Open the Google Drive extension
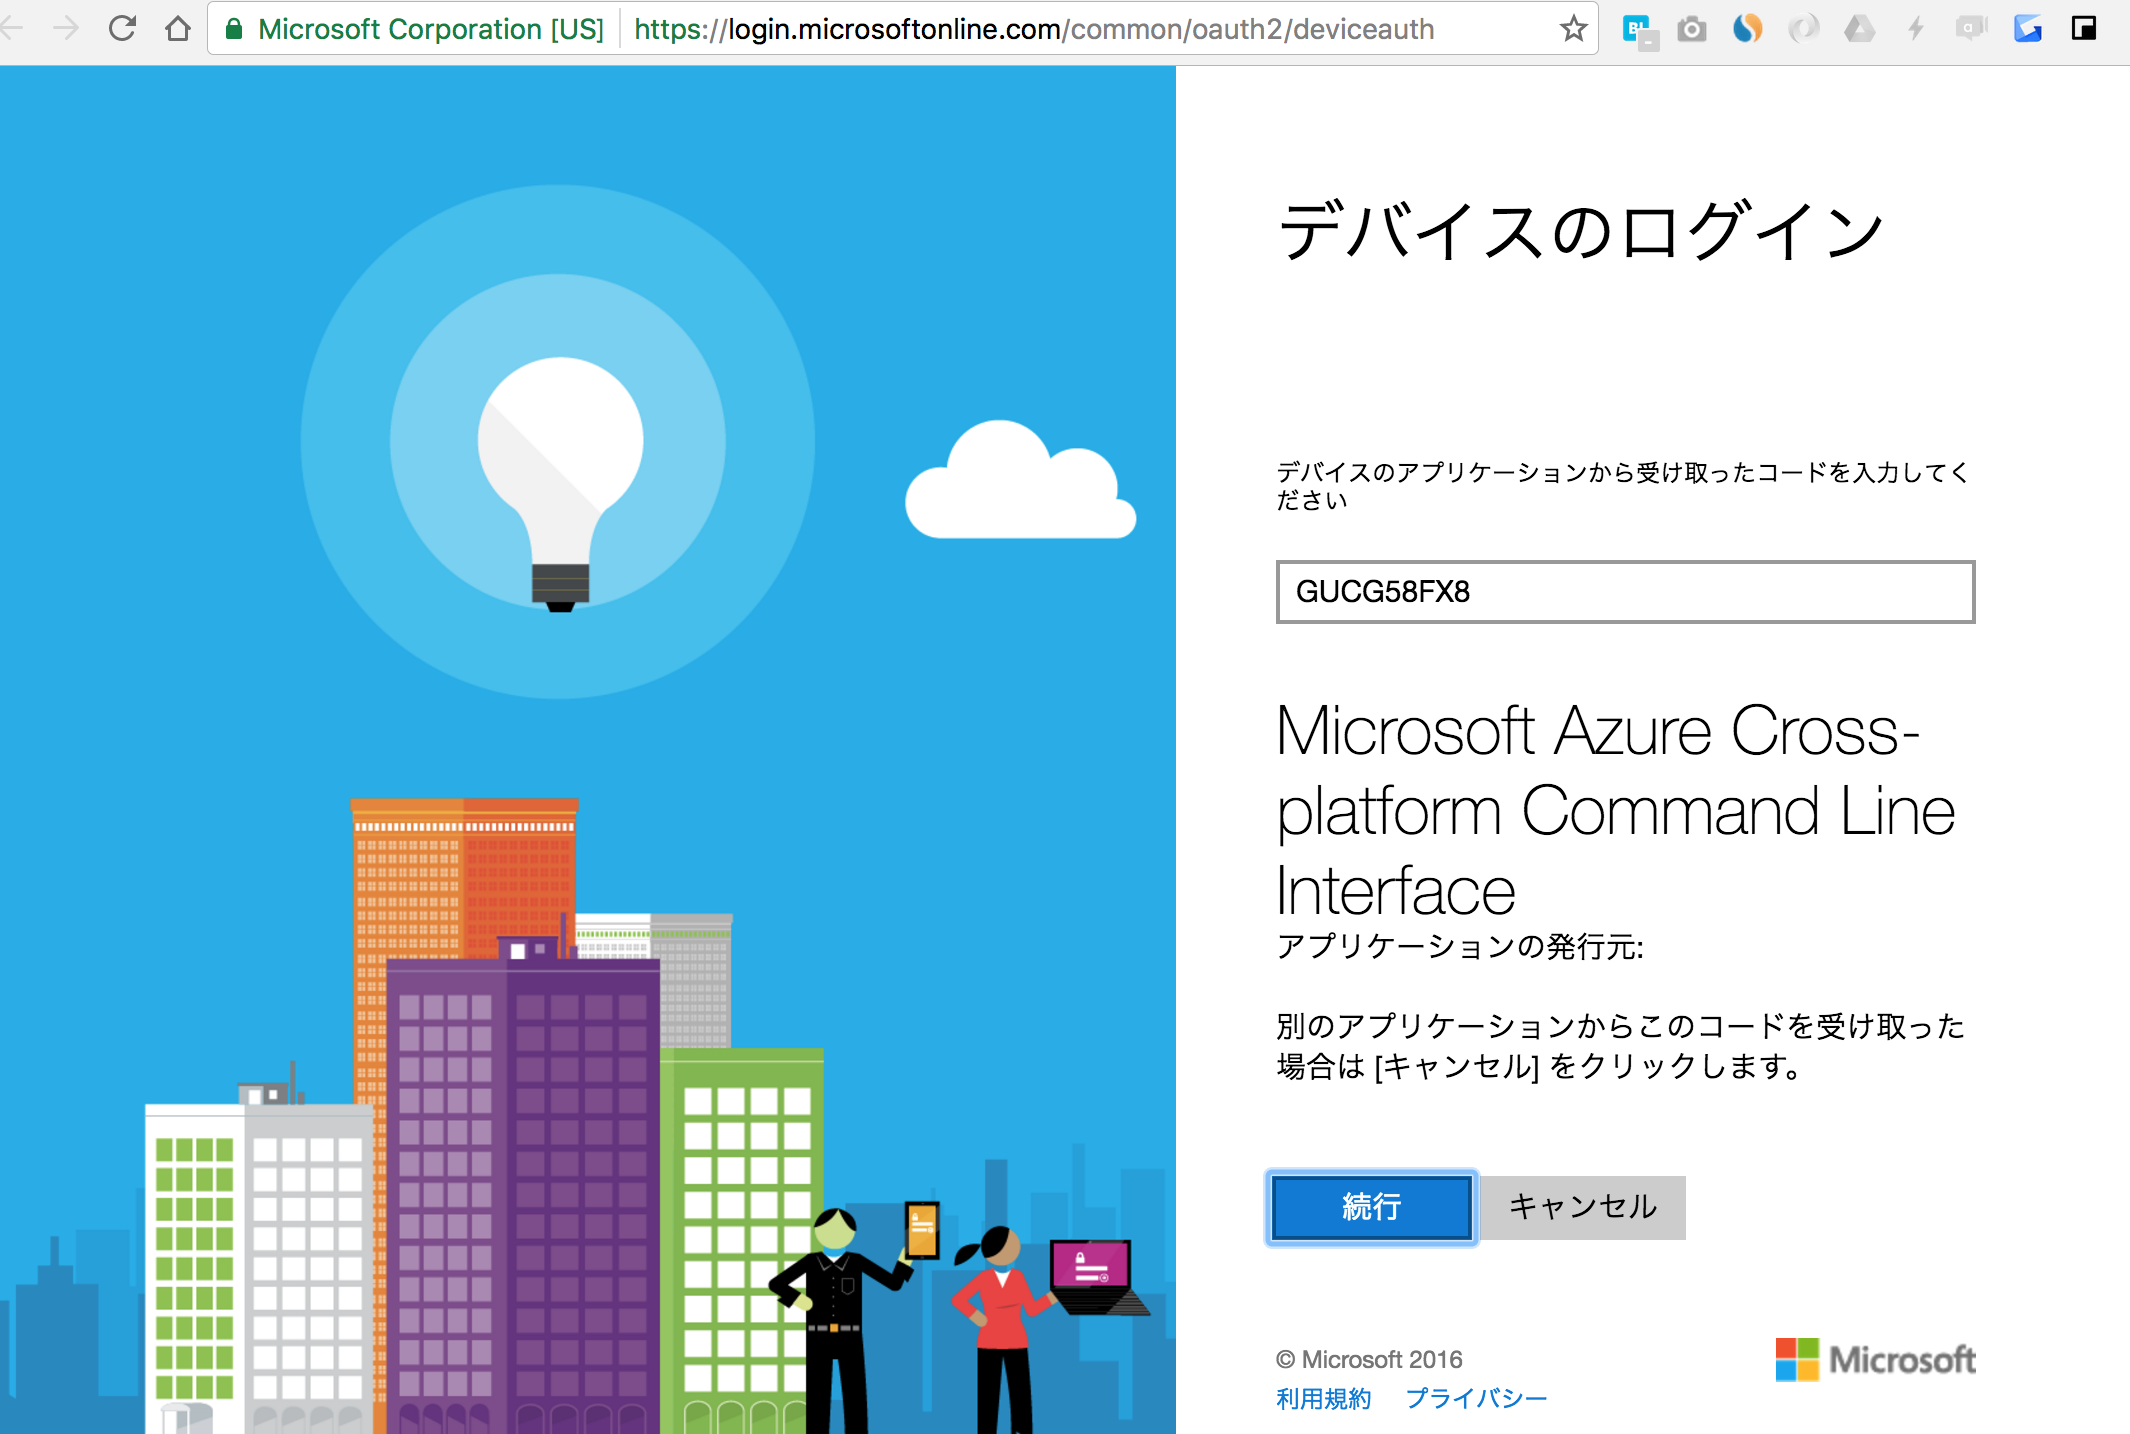This screenshot has width=2130, height=1434. [1860, 28]
